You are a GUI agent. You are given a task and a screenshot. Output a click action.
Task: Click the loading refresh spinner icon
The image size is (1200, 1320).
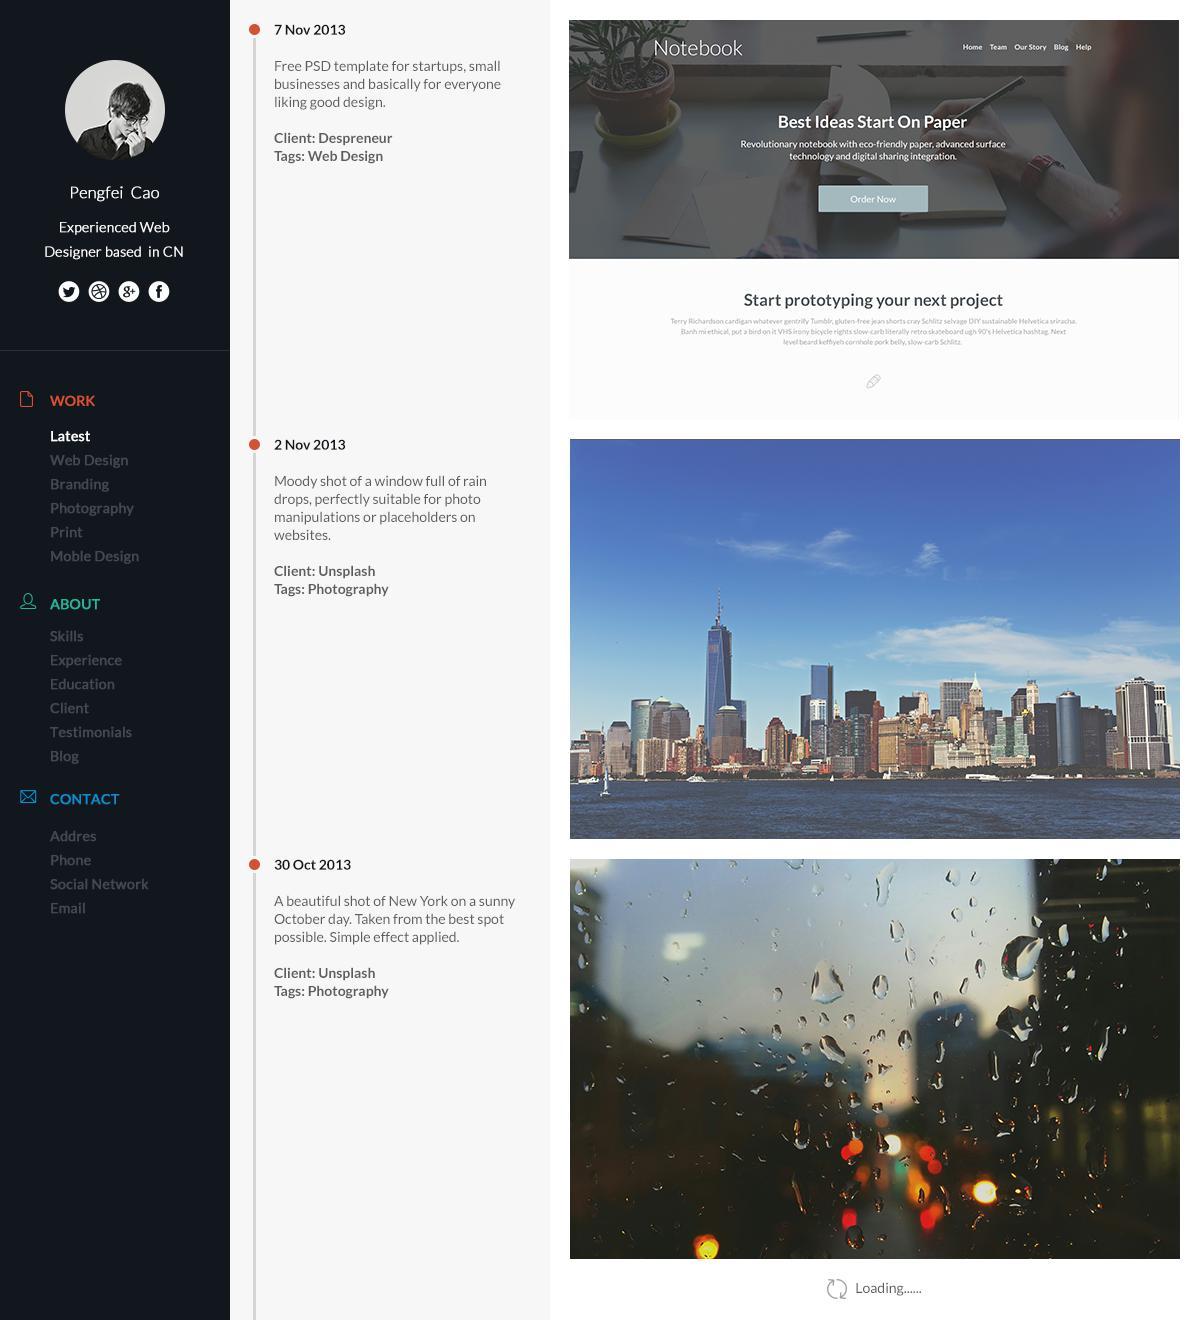[x=837, y=1289]
